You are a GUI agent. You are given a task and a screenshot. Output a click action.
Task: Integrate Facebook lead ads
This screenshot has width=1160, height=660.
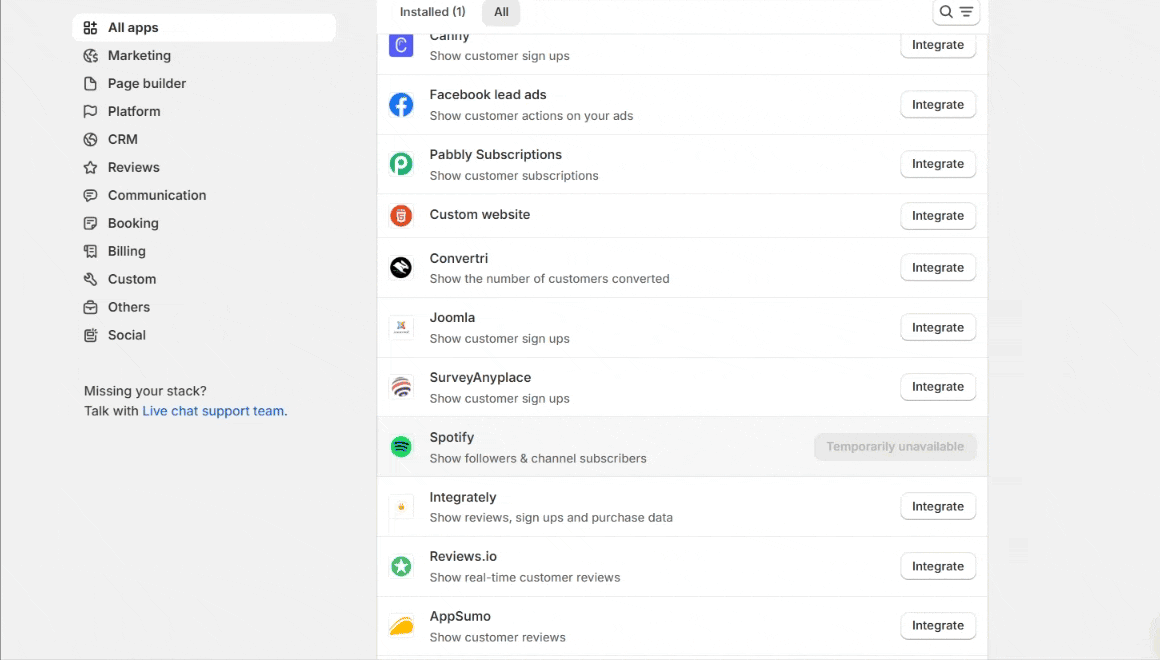937,104
